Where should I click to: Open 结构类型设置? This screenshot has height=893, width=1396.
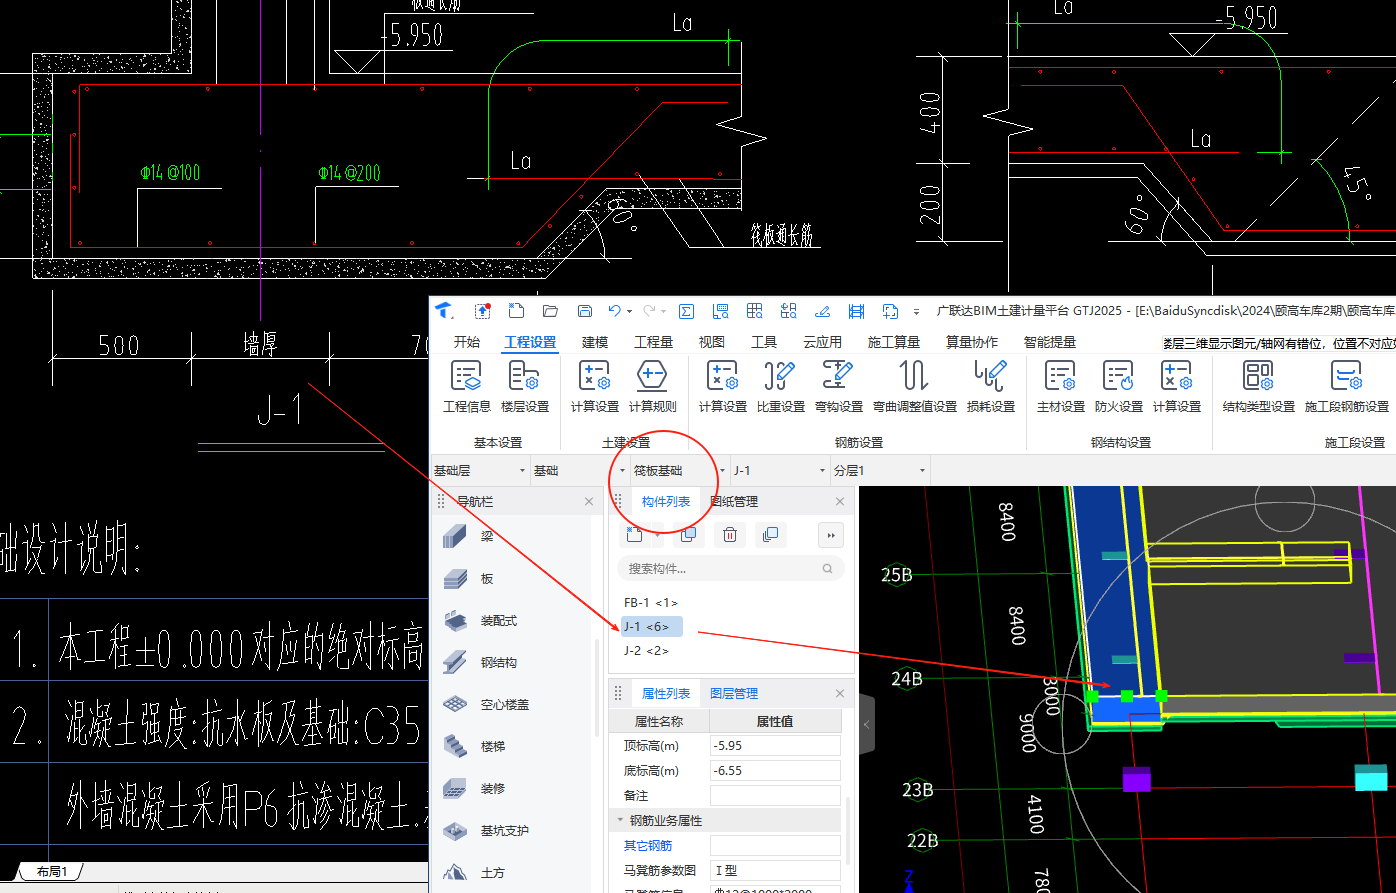click(1258, 387)
